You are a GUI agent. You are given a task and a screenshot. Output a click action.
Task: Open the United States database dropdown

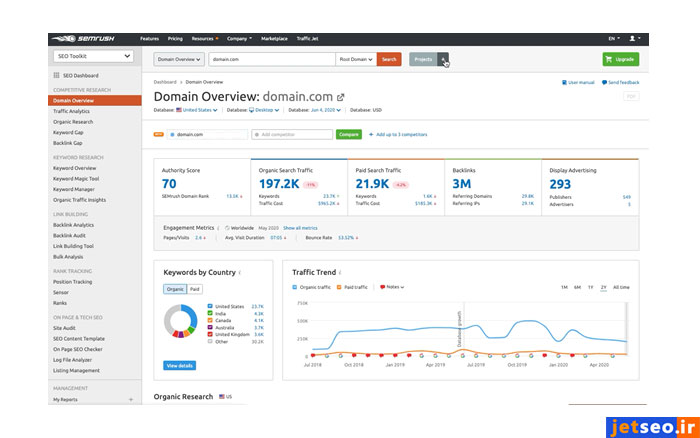pos(197,110)
